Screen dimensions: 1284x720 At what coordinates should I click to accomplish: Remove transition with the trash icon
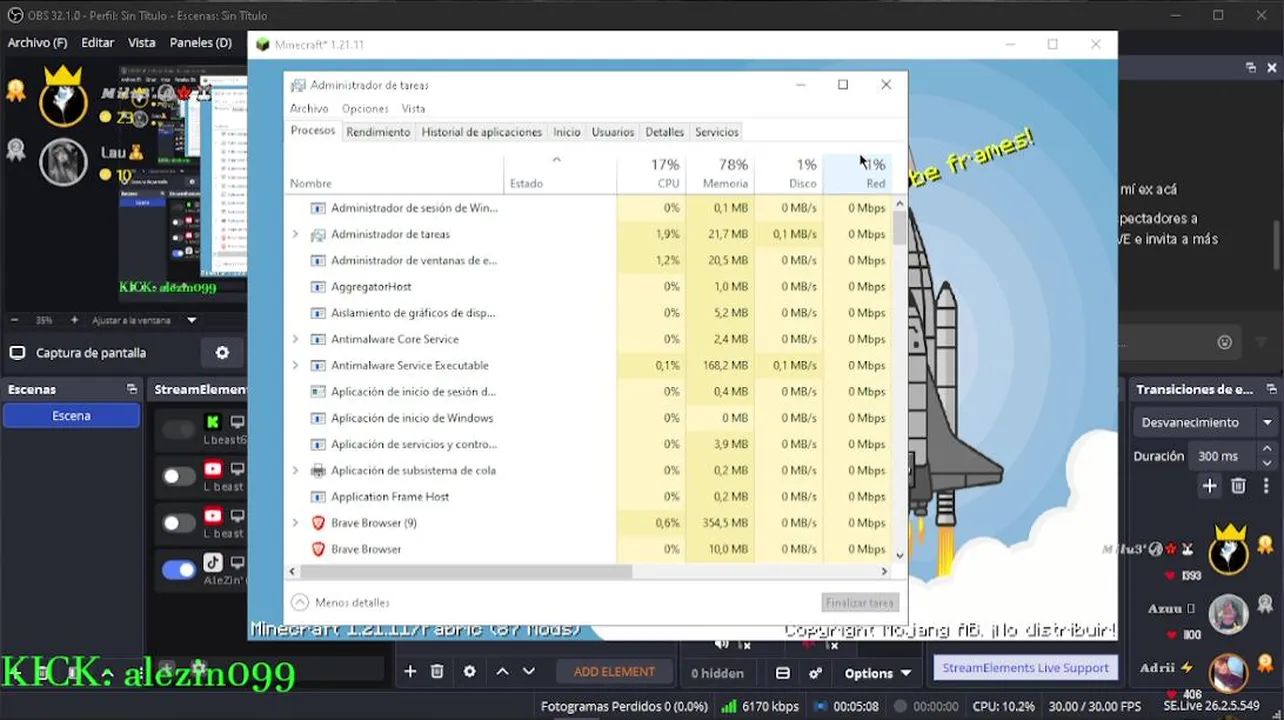pos(1238,486)
